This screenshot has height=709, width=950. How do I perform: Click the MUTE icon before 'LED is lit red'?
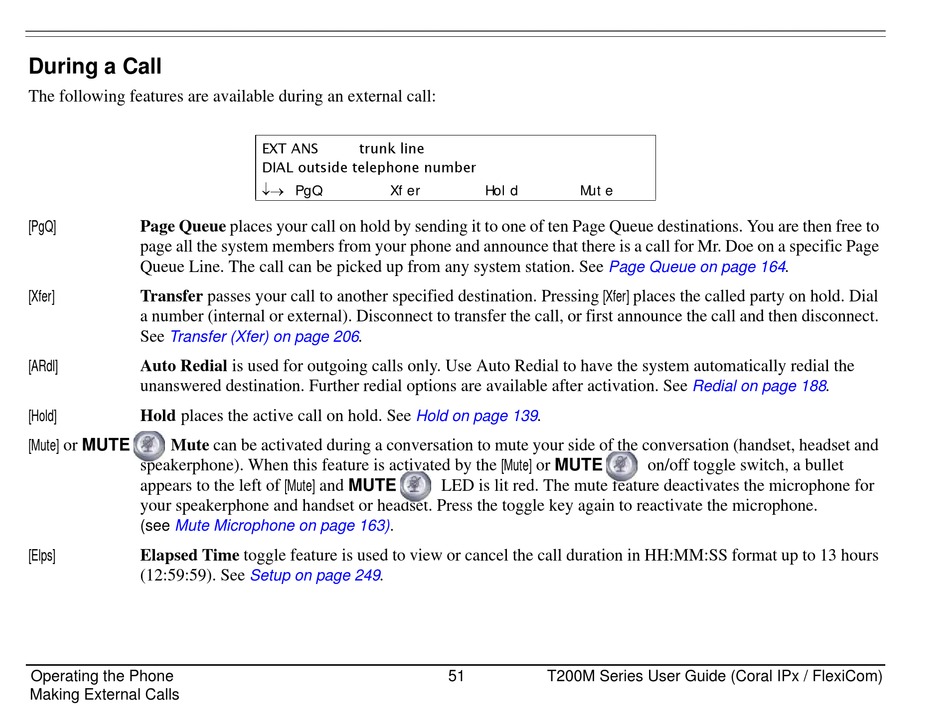[415, 485]
